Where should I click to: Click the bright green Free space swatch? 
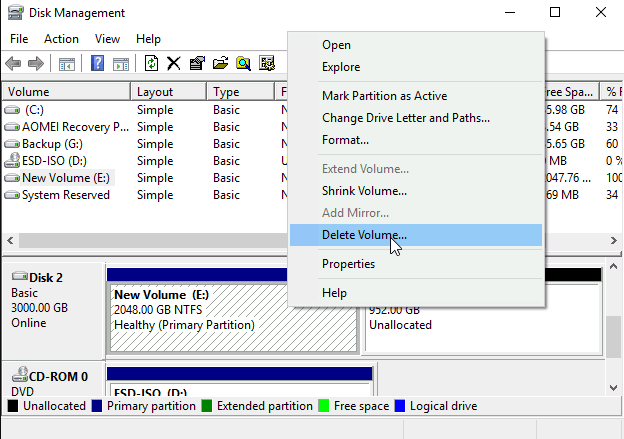(x=324, y=406)
